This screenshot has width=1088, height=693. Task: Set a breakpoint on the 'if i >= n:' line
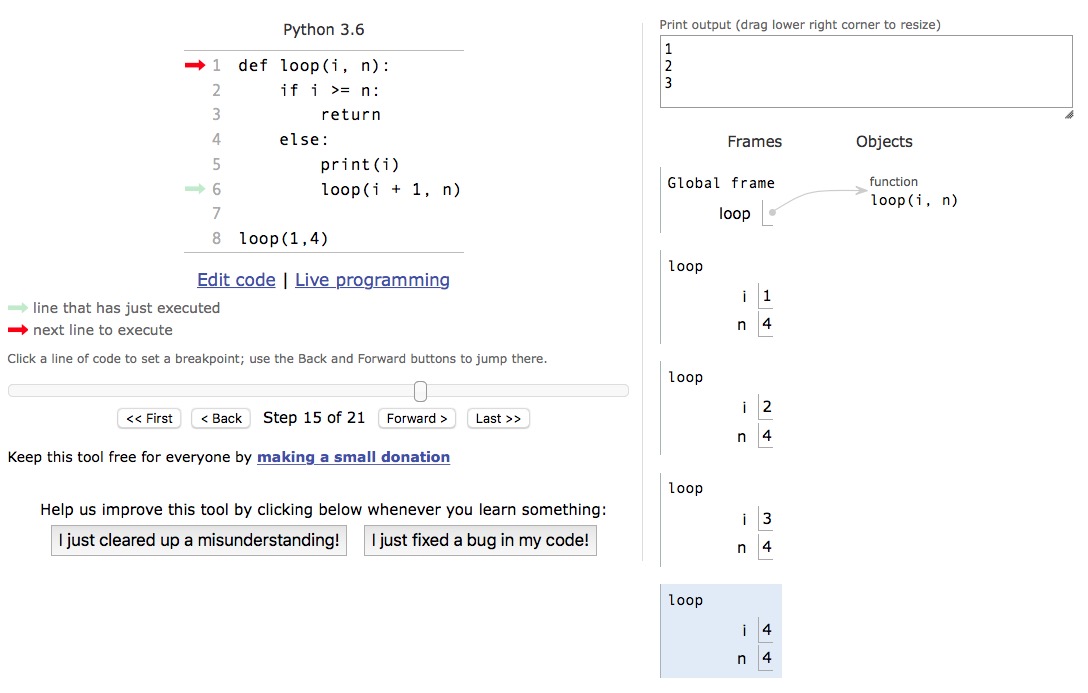pyautogui.click(x=330, y=90)
